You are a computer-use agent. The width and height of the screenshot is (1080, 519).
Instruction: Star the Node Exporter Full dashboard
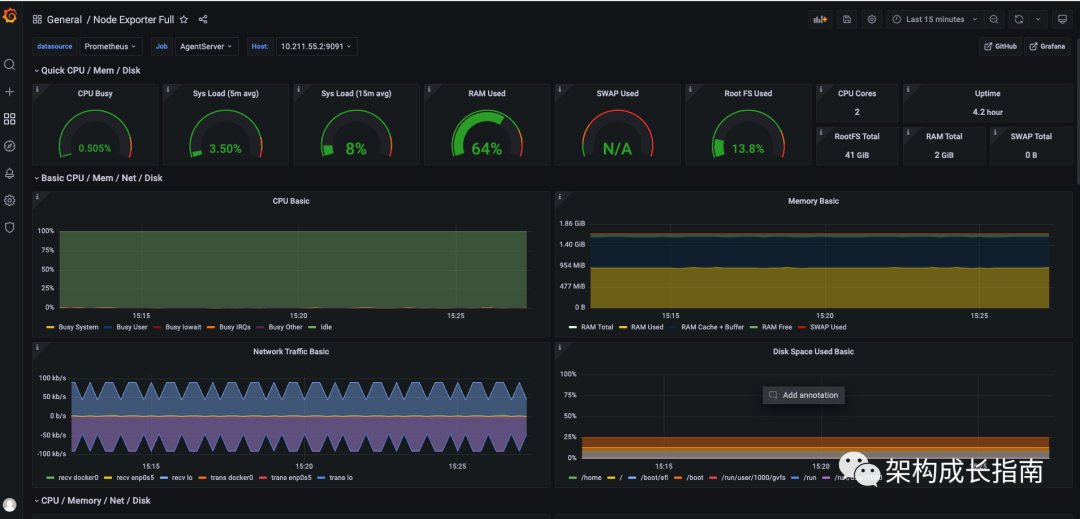[x=184, y=20]
